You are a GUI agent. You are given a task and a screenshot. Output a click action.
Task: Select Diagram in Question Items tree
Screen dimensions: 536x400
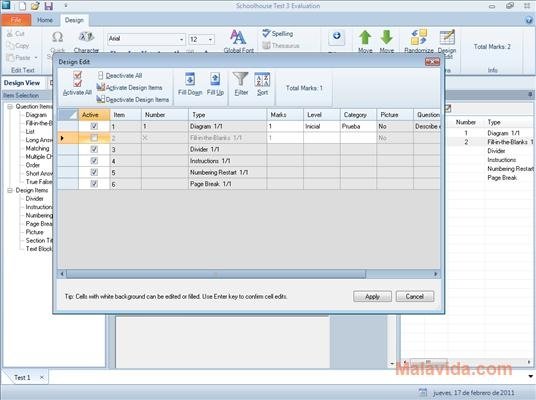[x=36, y=115]
